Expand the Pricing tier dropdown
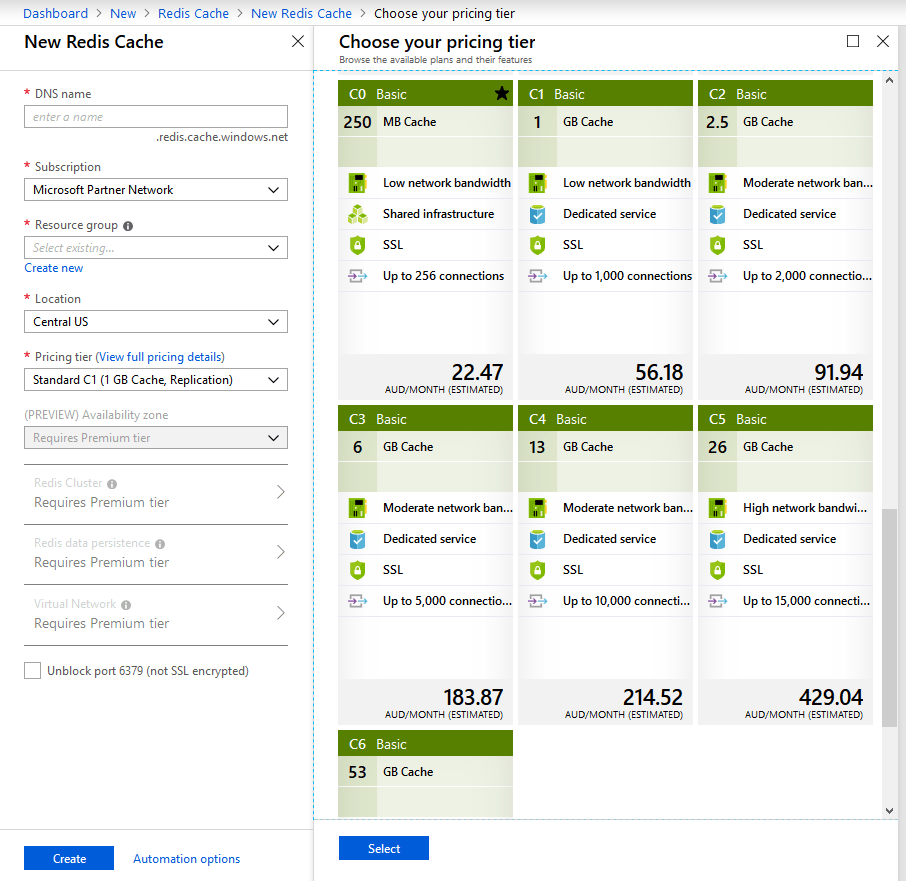The height and width of the screenshot is (881, 906). click(x=155, y=380)
